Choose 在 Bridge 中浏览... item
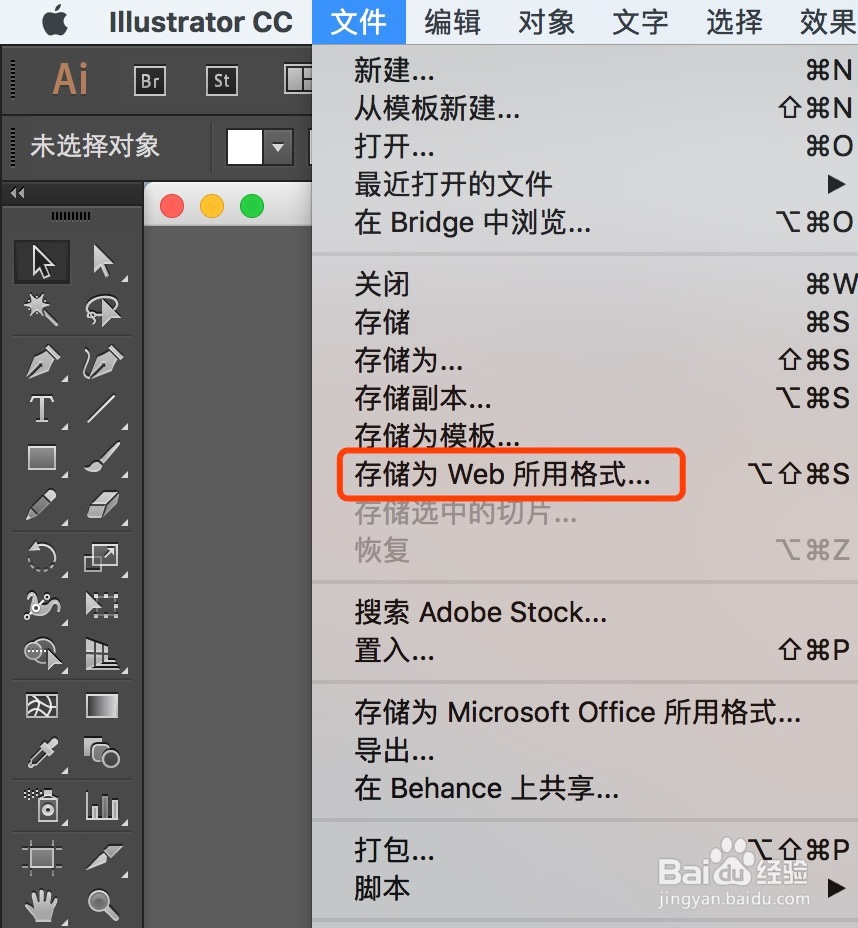The width and height of the screenshot is (858, 928). (585, 223)
